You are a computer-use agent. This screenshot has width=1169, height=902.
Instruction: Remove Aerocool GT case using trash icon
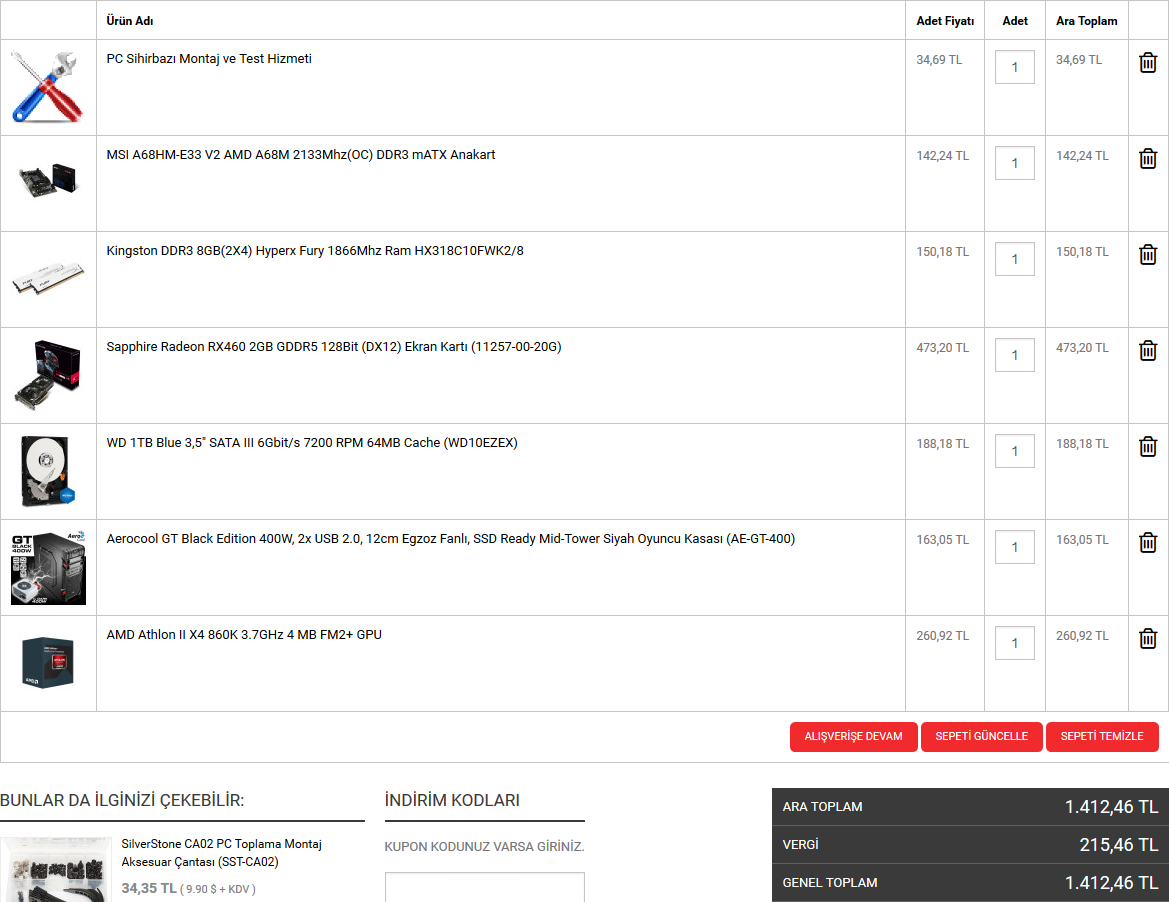[x=1147, y=543]
